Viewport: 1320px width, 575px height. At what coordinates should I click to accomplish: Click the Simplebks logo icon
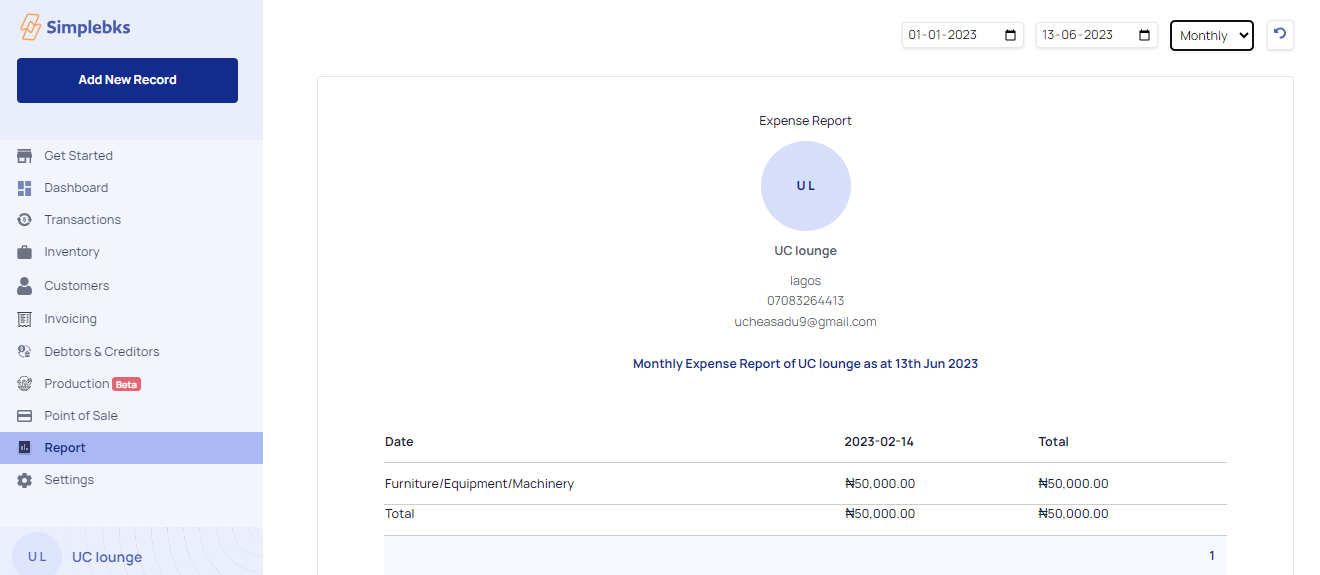tap(31, 27)
